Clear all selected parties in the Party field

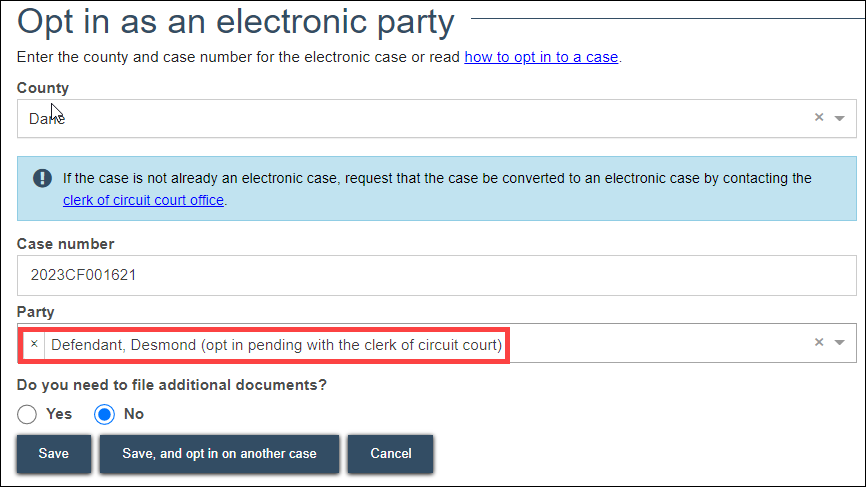[819, 342]
